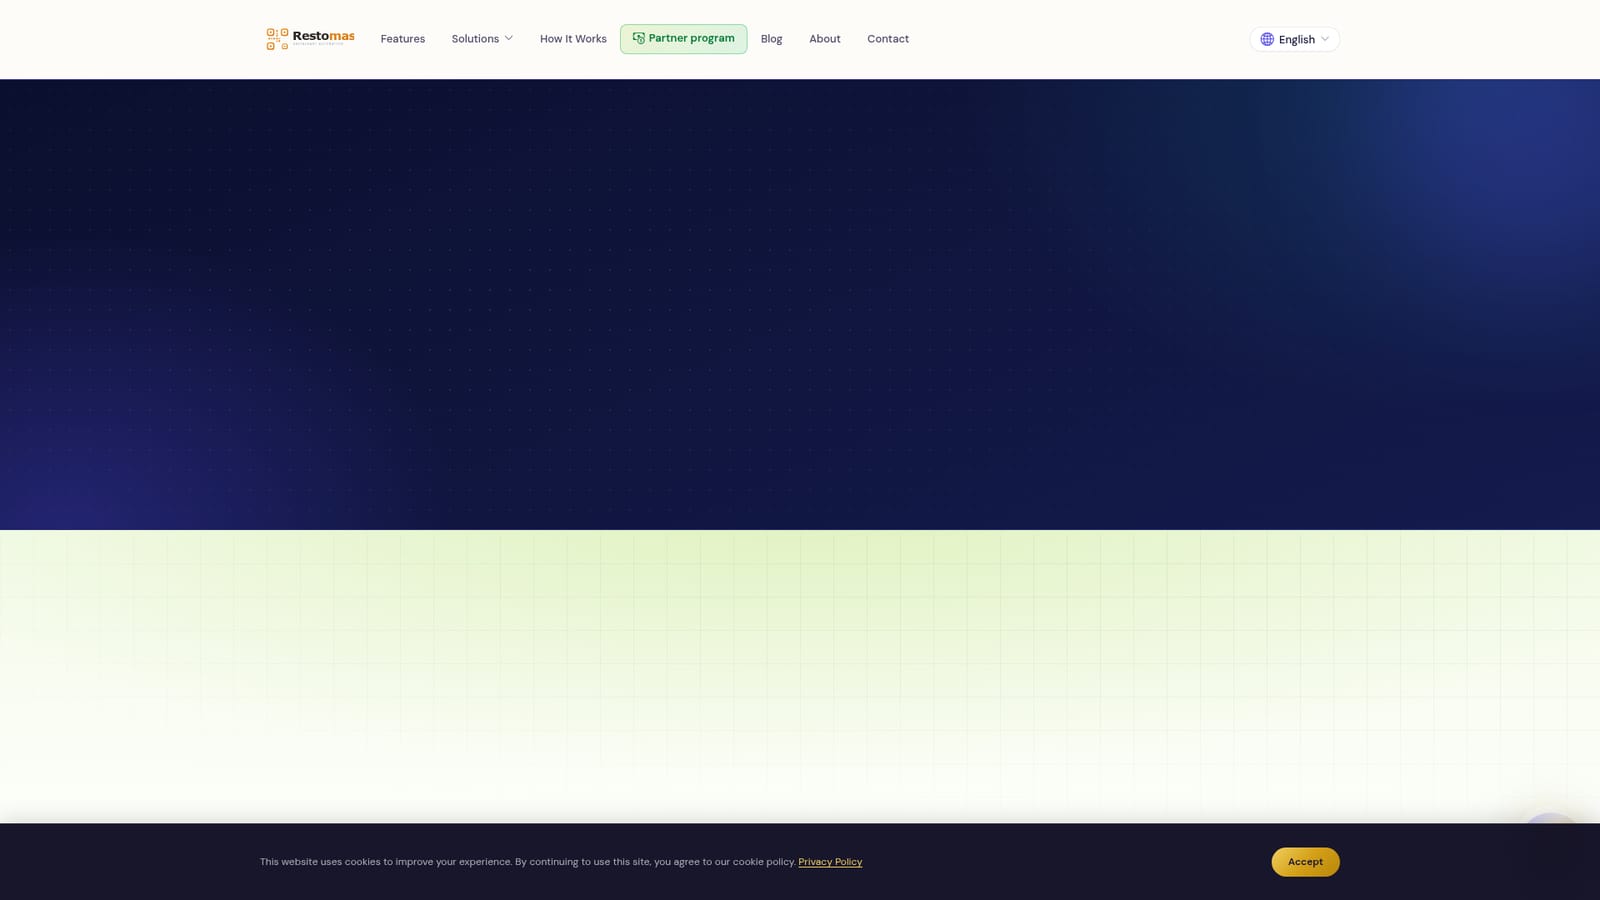Go to How It Works
This screenshot has width=1600, height=900.
click(573, 39)
